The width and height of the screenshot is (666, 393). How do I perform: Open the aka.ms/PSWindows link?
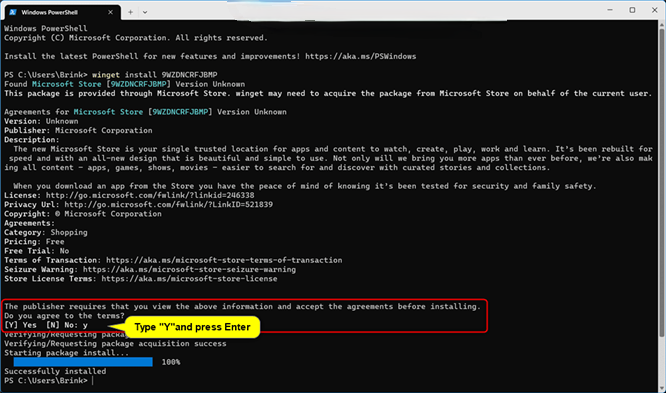(x=361, y=57)
